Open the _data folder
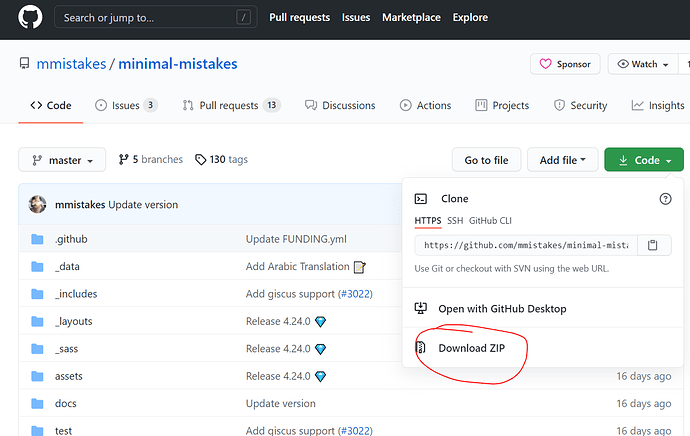The width and height of the screenshot is (690, 436). [67, 266]
